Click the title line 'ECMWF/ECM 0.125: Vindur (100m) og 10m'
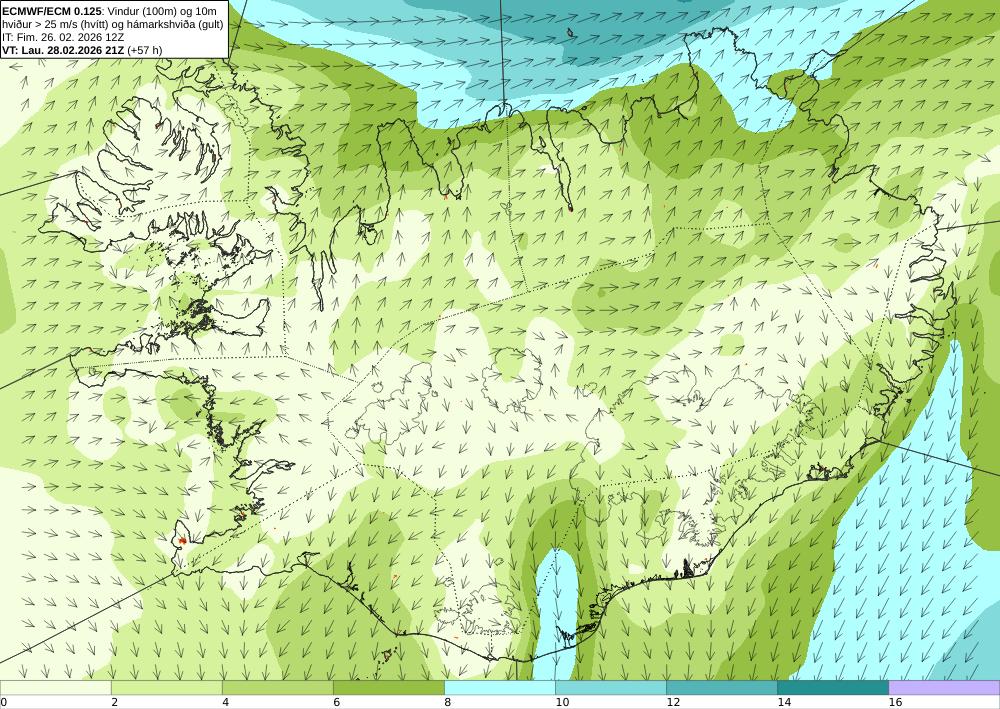1000x709 pixels. click(109, 11)
